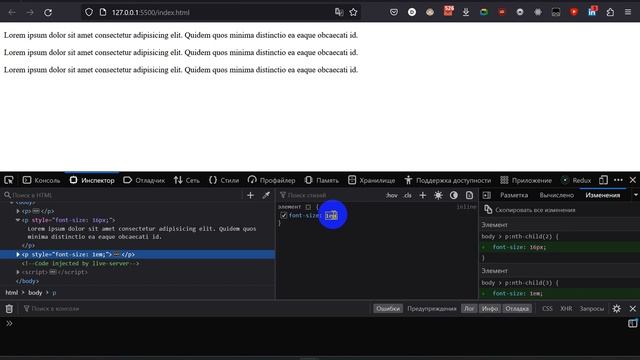Image resolution: width=640 pixels, height=360 pixels.
Task: Toggle the Ошибки console filter
Action: [388, 309]
